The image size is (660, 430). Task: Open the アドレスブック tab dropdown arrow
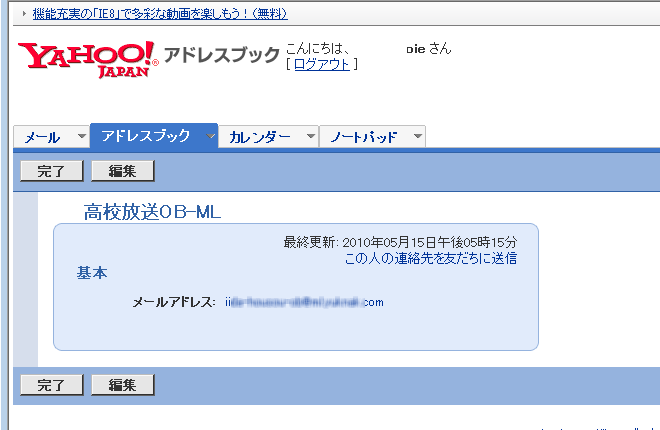[x=210, y=136]
